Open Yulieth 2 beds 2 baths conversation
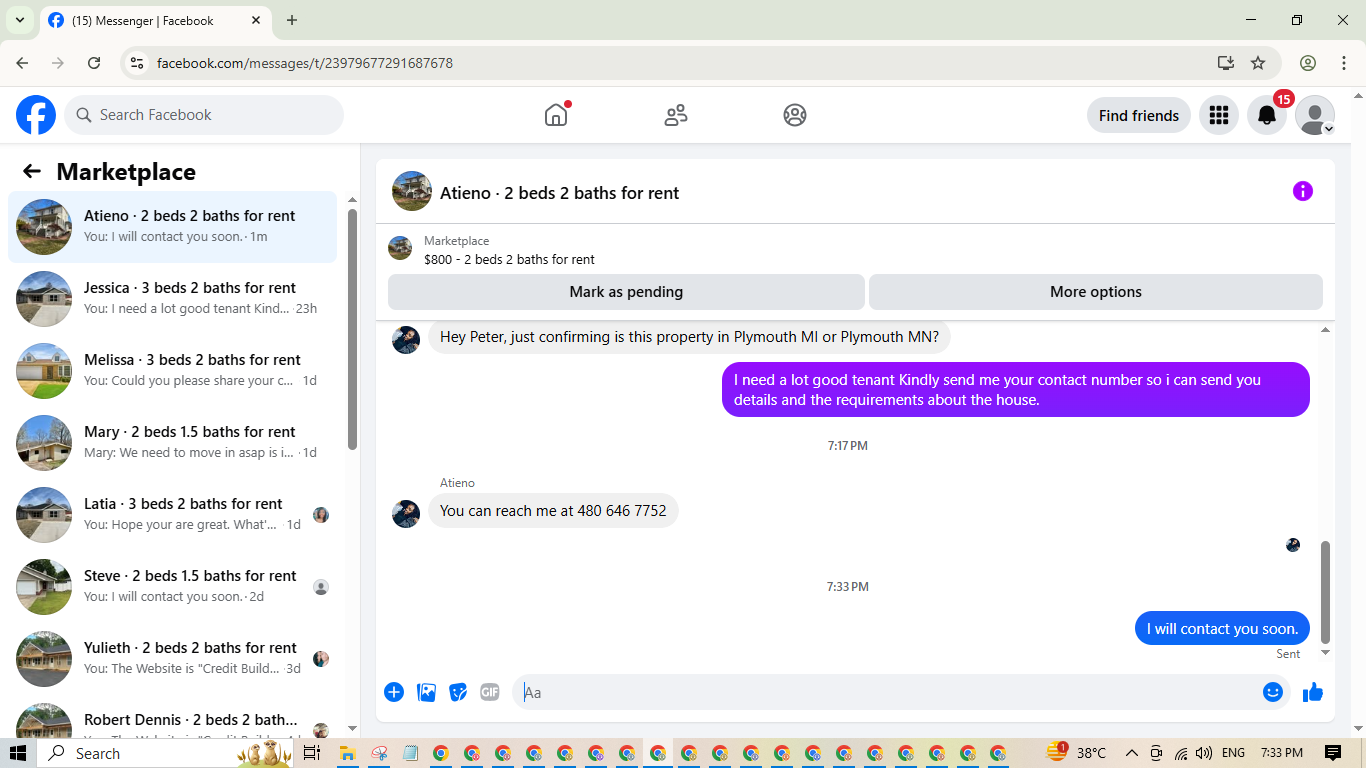 click(x=173, y=659)
